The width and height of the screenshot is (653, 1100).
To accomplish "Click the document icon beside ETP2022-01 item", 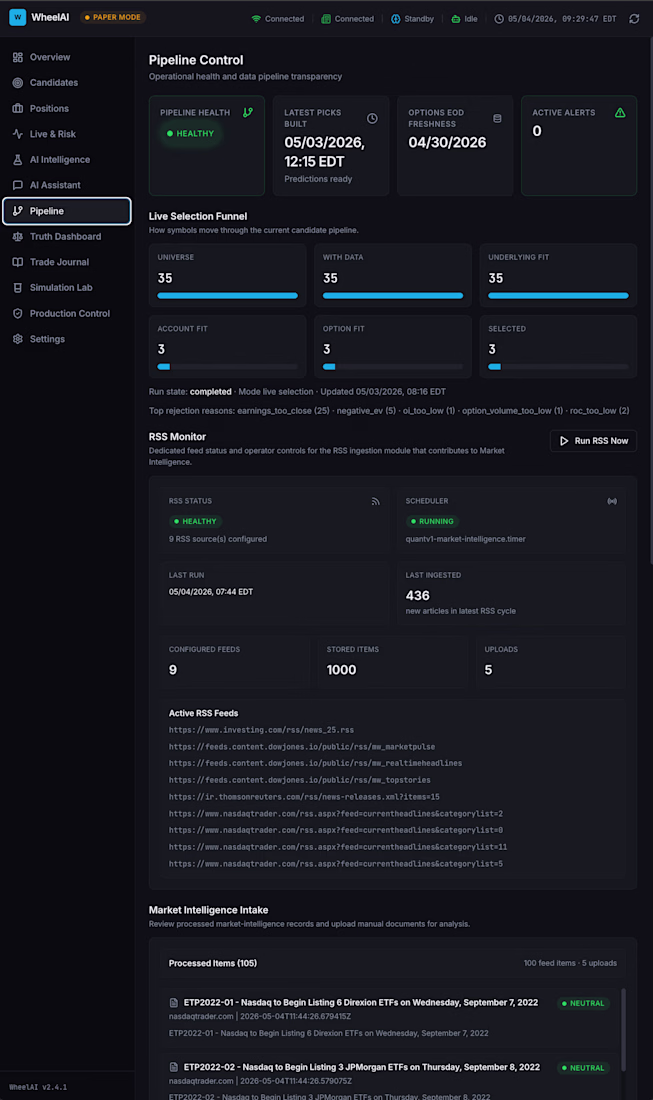I will coord(173,1003).
